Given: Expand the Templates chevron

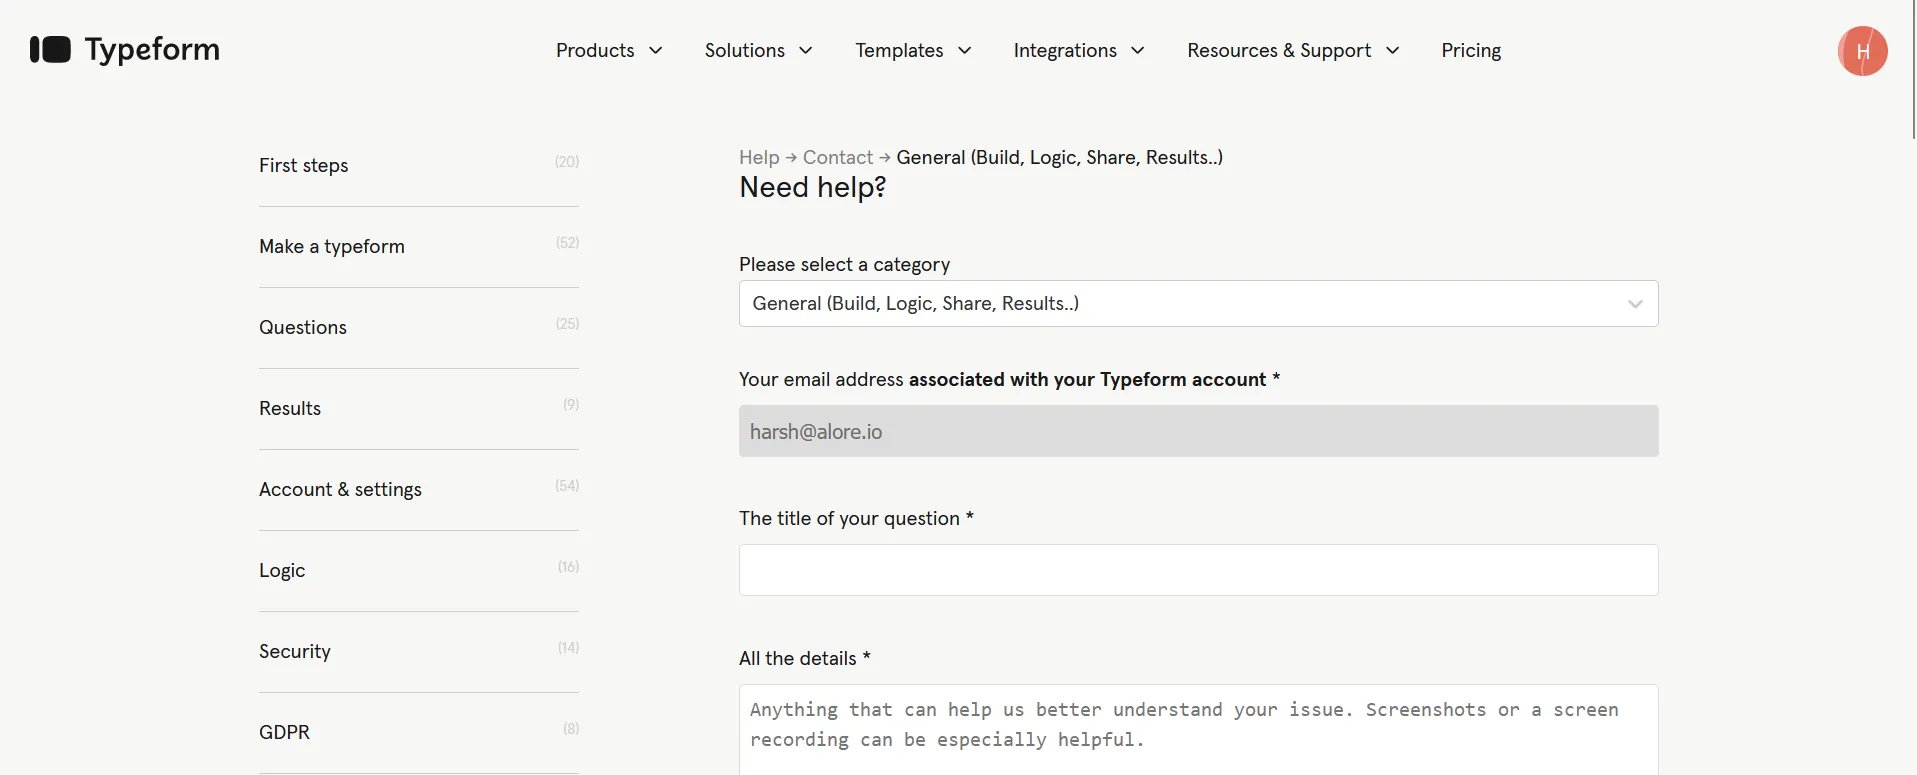Looking at the screenshot, I should (965, 50).
